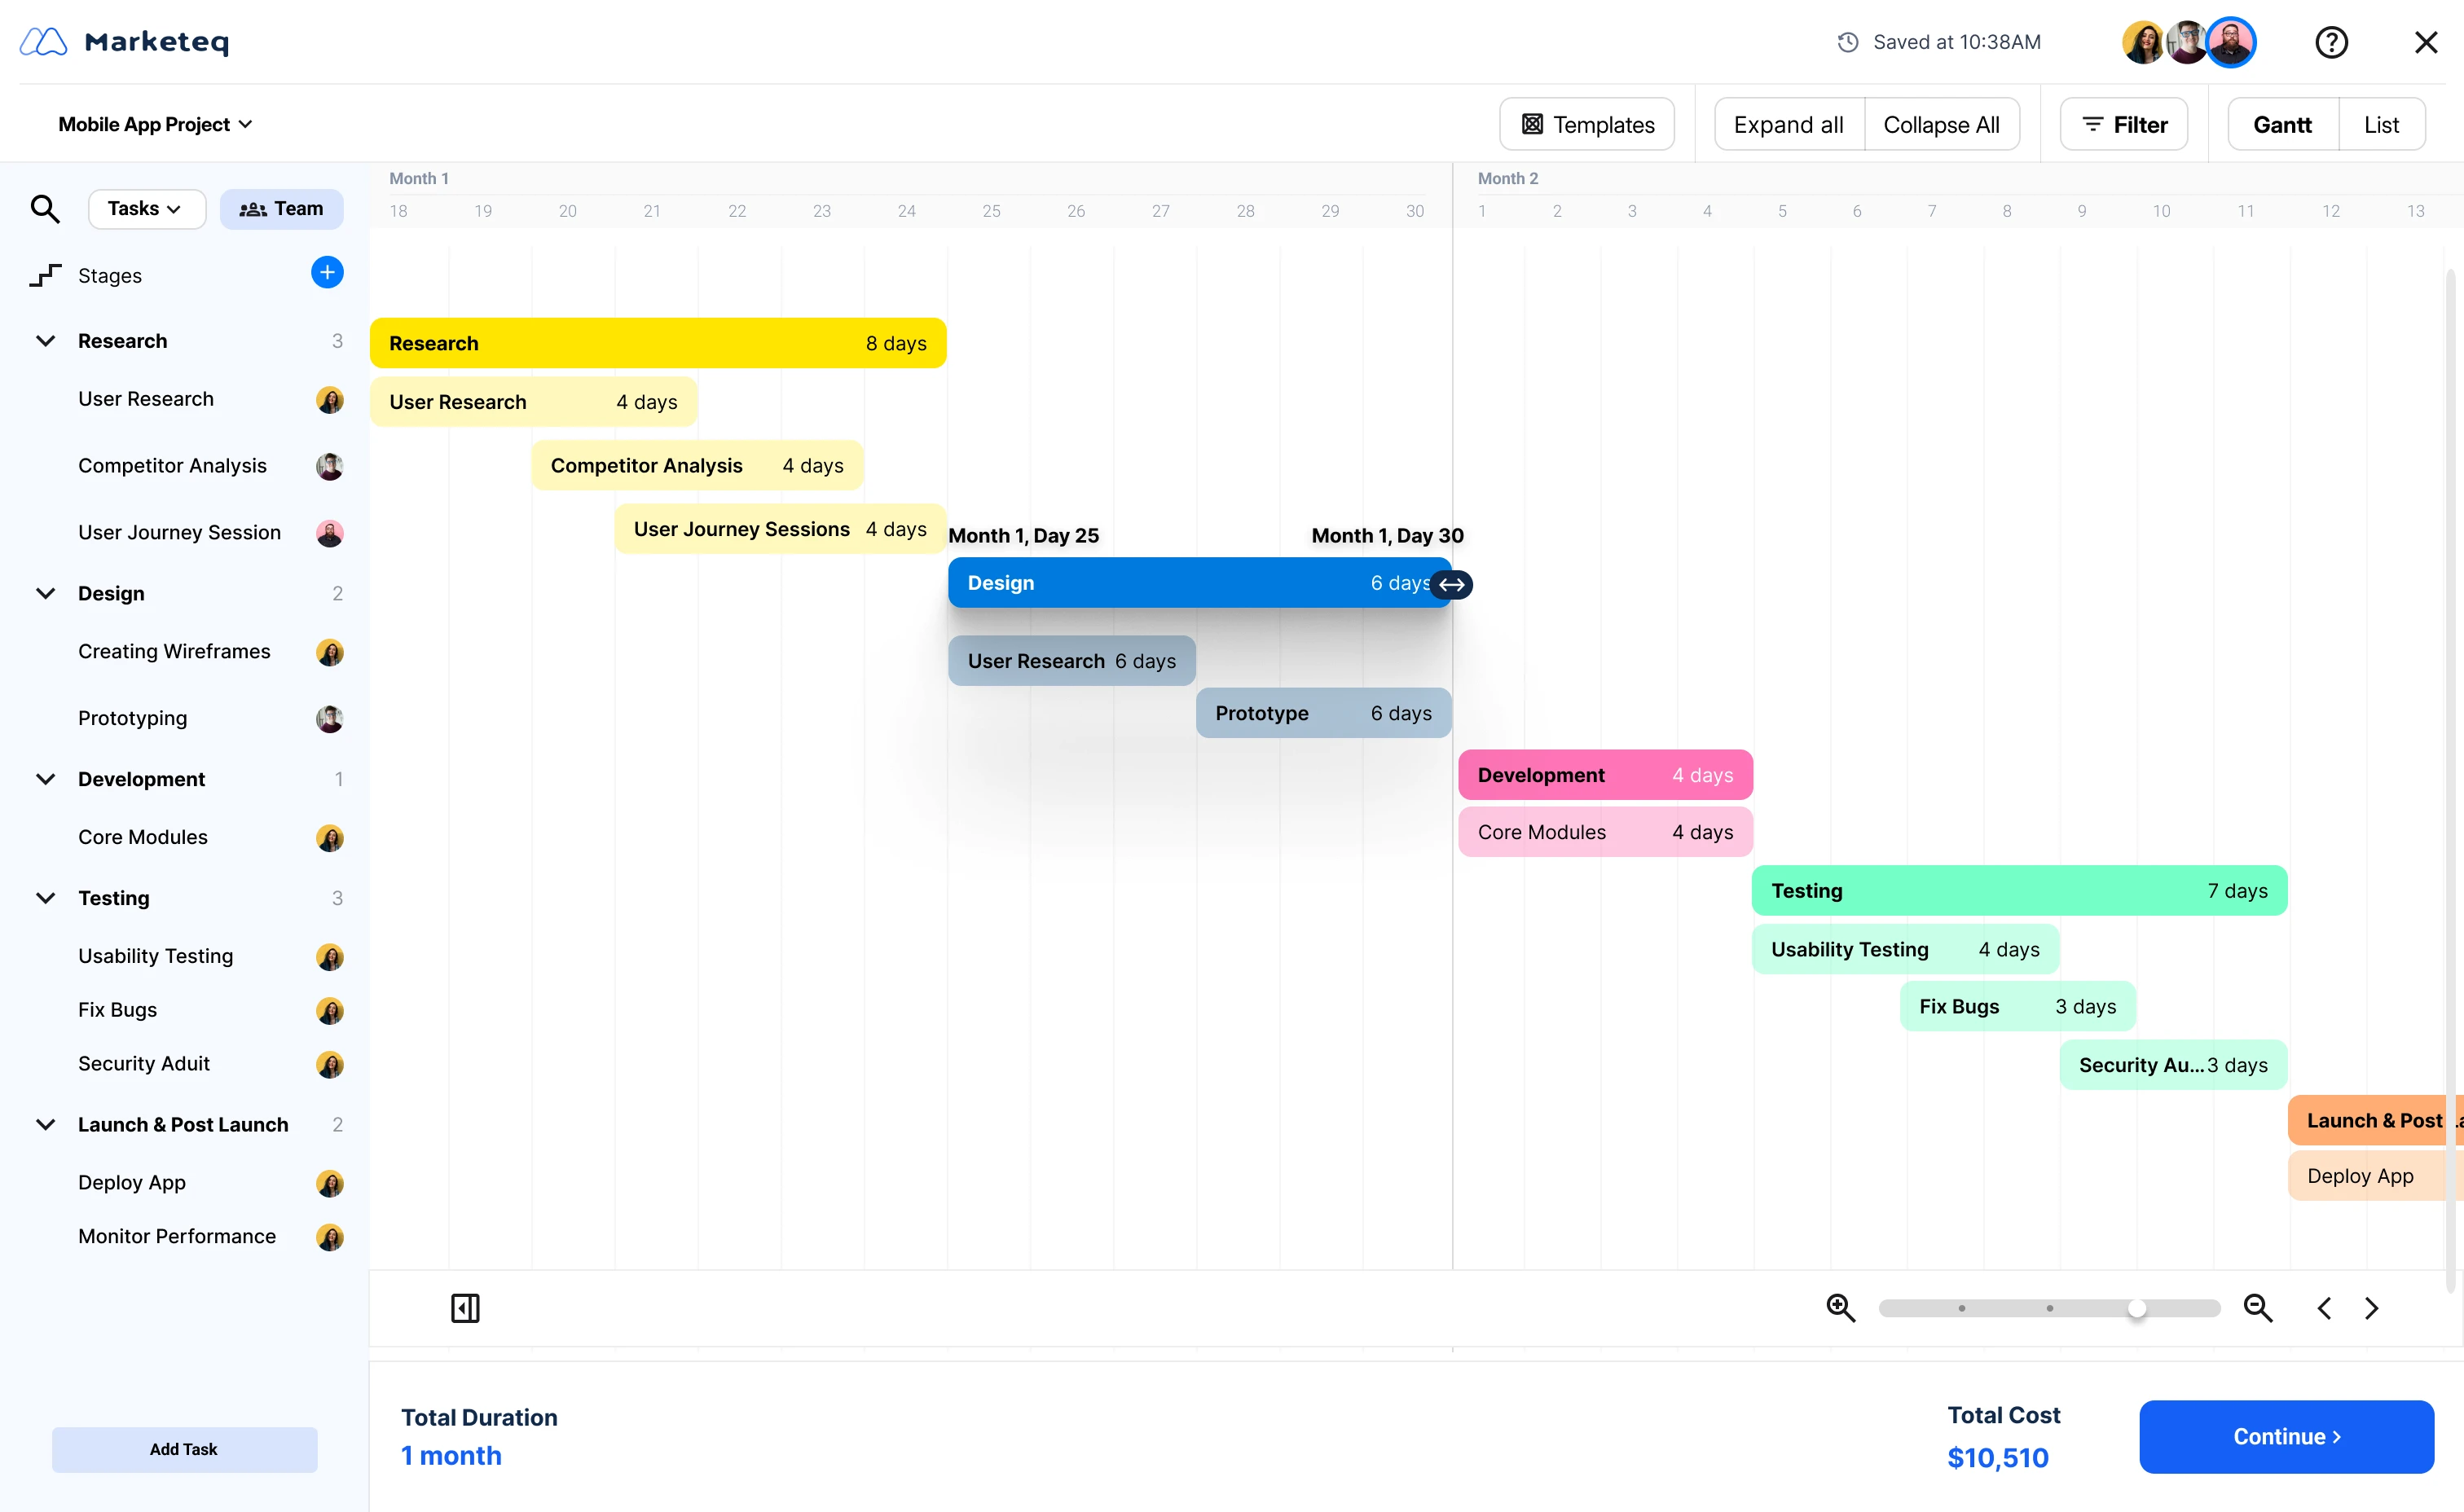Collapse the Development stage chevron
This screenshot has height=1512, width=2464.
45,780
